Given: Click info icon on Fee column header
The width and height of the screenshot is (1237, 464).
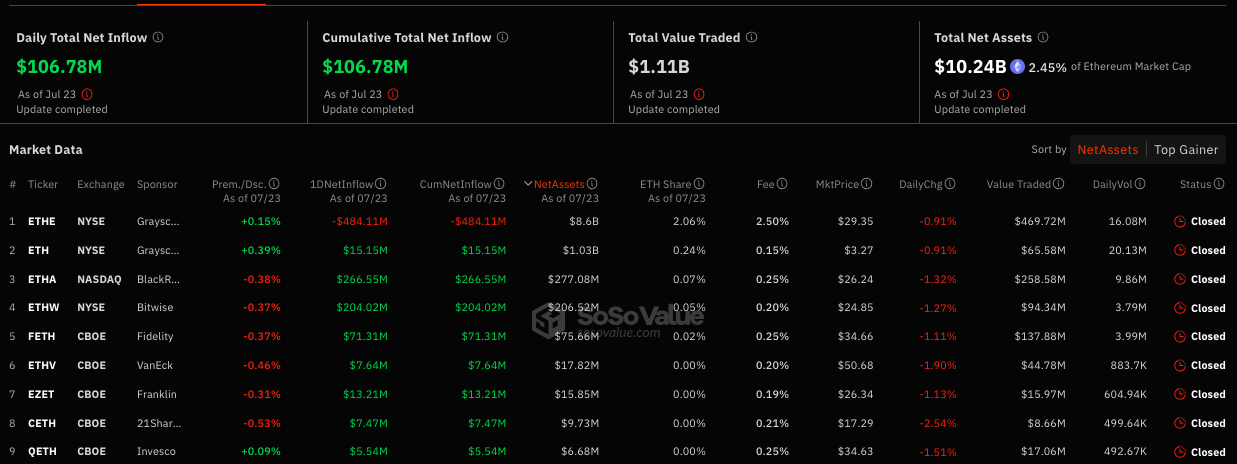Looking at the screenshot, I should 783,184.
